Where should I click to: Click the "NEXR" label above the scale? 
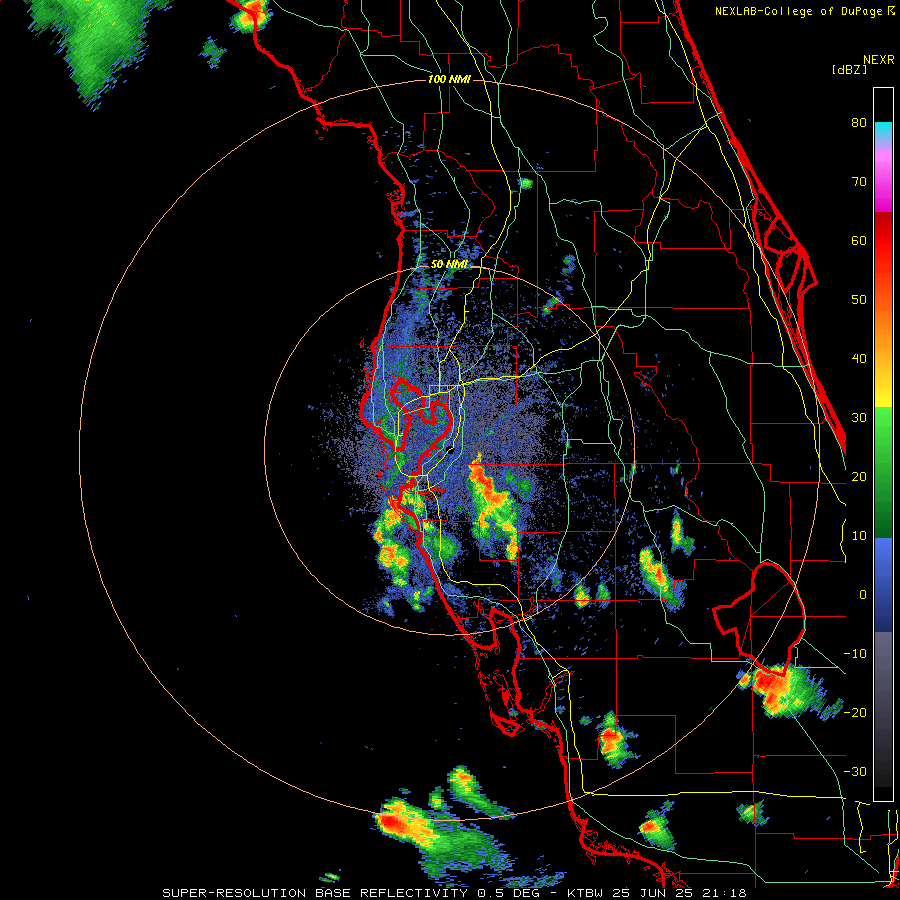pyautogui.click(x=879, y=60)
